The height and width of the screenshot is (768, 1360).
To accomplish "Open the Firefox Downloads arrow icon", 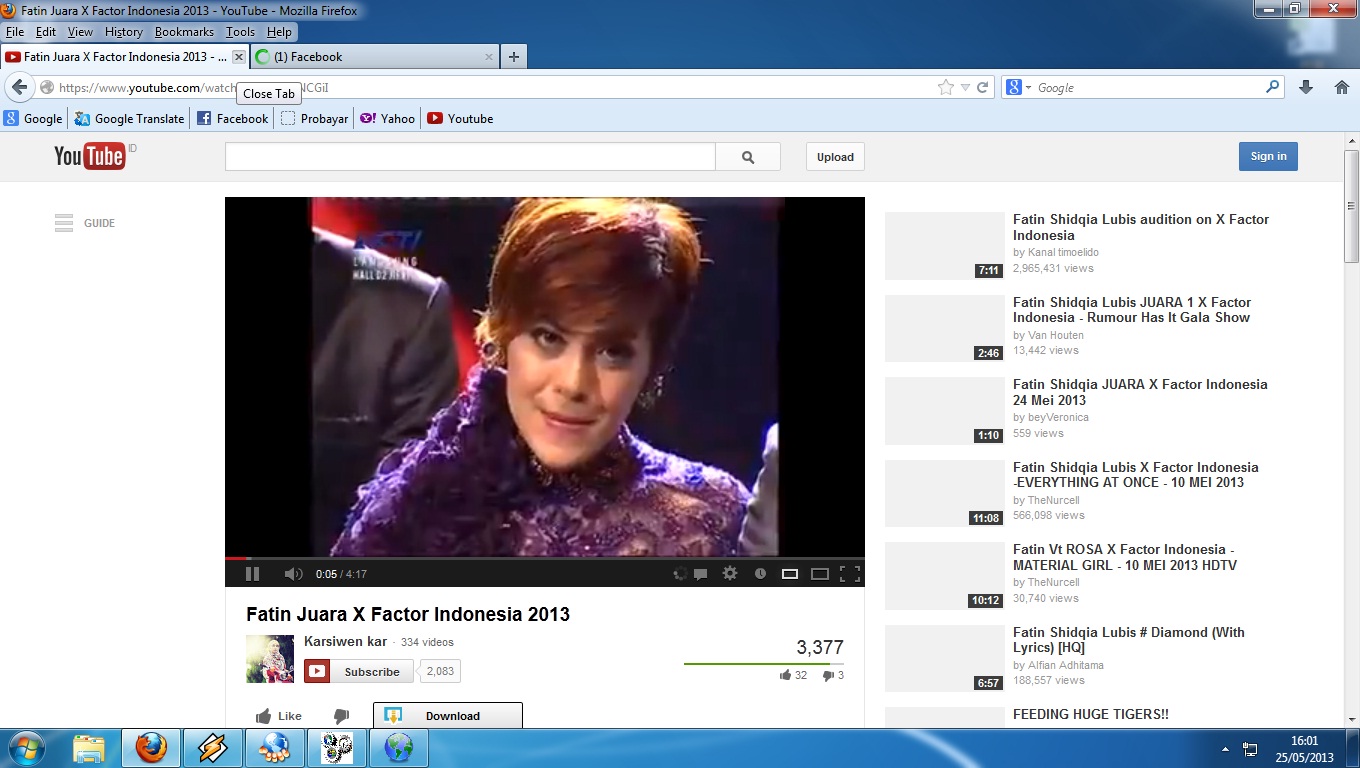I will tap(1305, 88).
